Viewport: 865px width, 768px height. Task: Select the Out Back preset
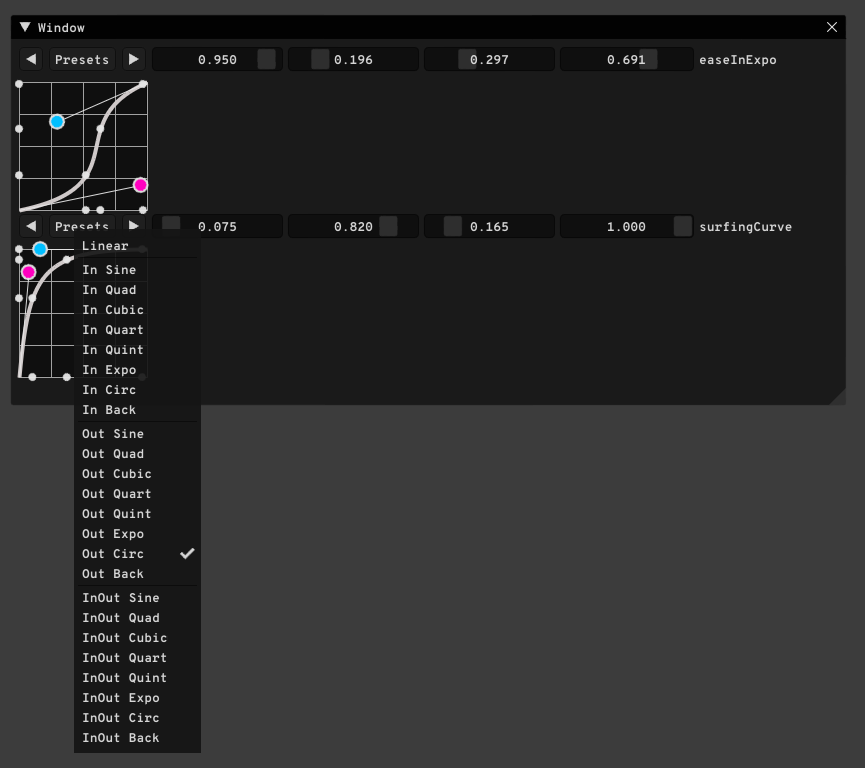(137, 574)
